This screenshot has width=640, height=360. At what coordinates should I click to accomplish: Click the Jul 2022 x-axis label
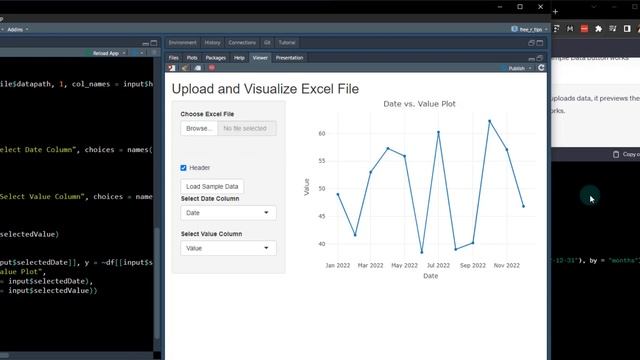point(438,265)
